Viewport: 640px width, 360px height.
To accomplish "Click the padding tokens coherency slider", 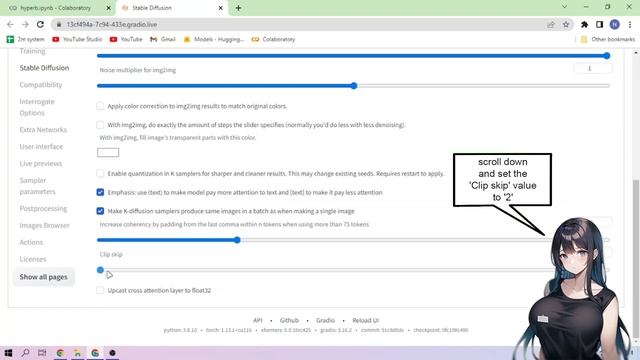I will pos(353,240).
